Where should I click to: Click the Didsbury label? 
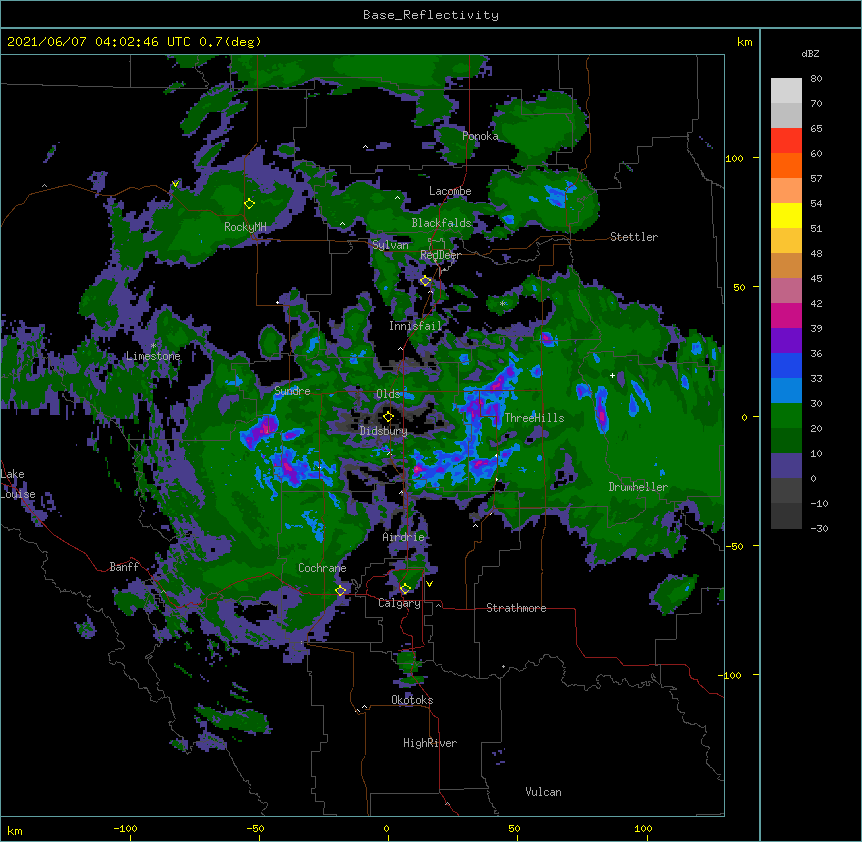(x=384, y=431)
